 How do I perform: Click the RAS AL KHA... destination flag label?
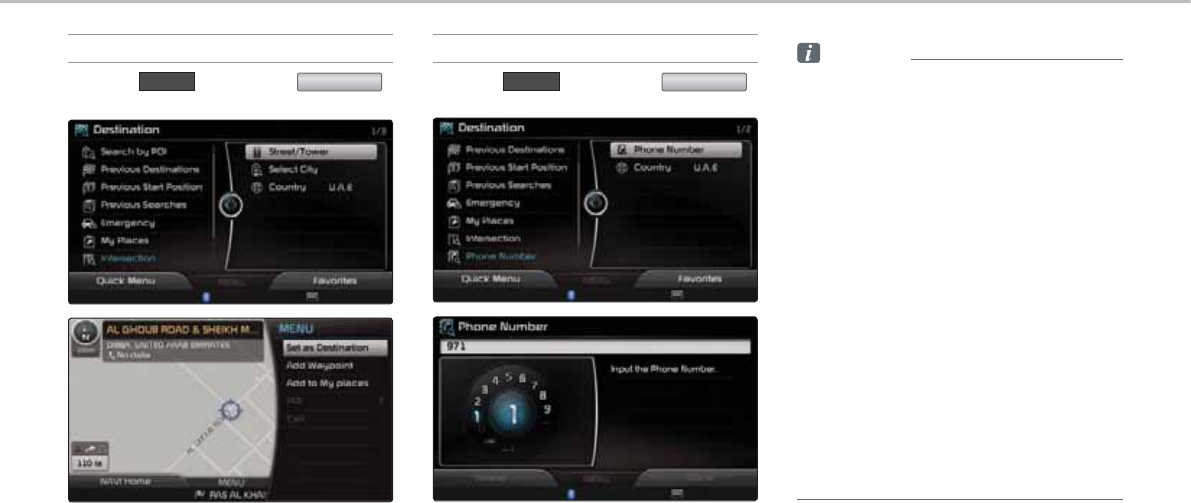(x=233, y=495)
